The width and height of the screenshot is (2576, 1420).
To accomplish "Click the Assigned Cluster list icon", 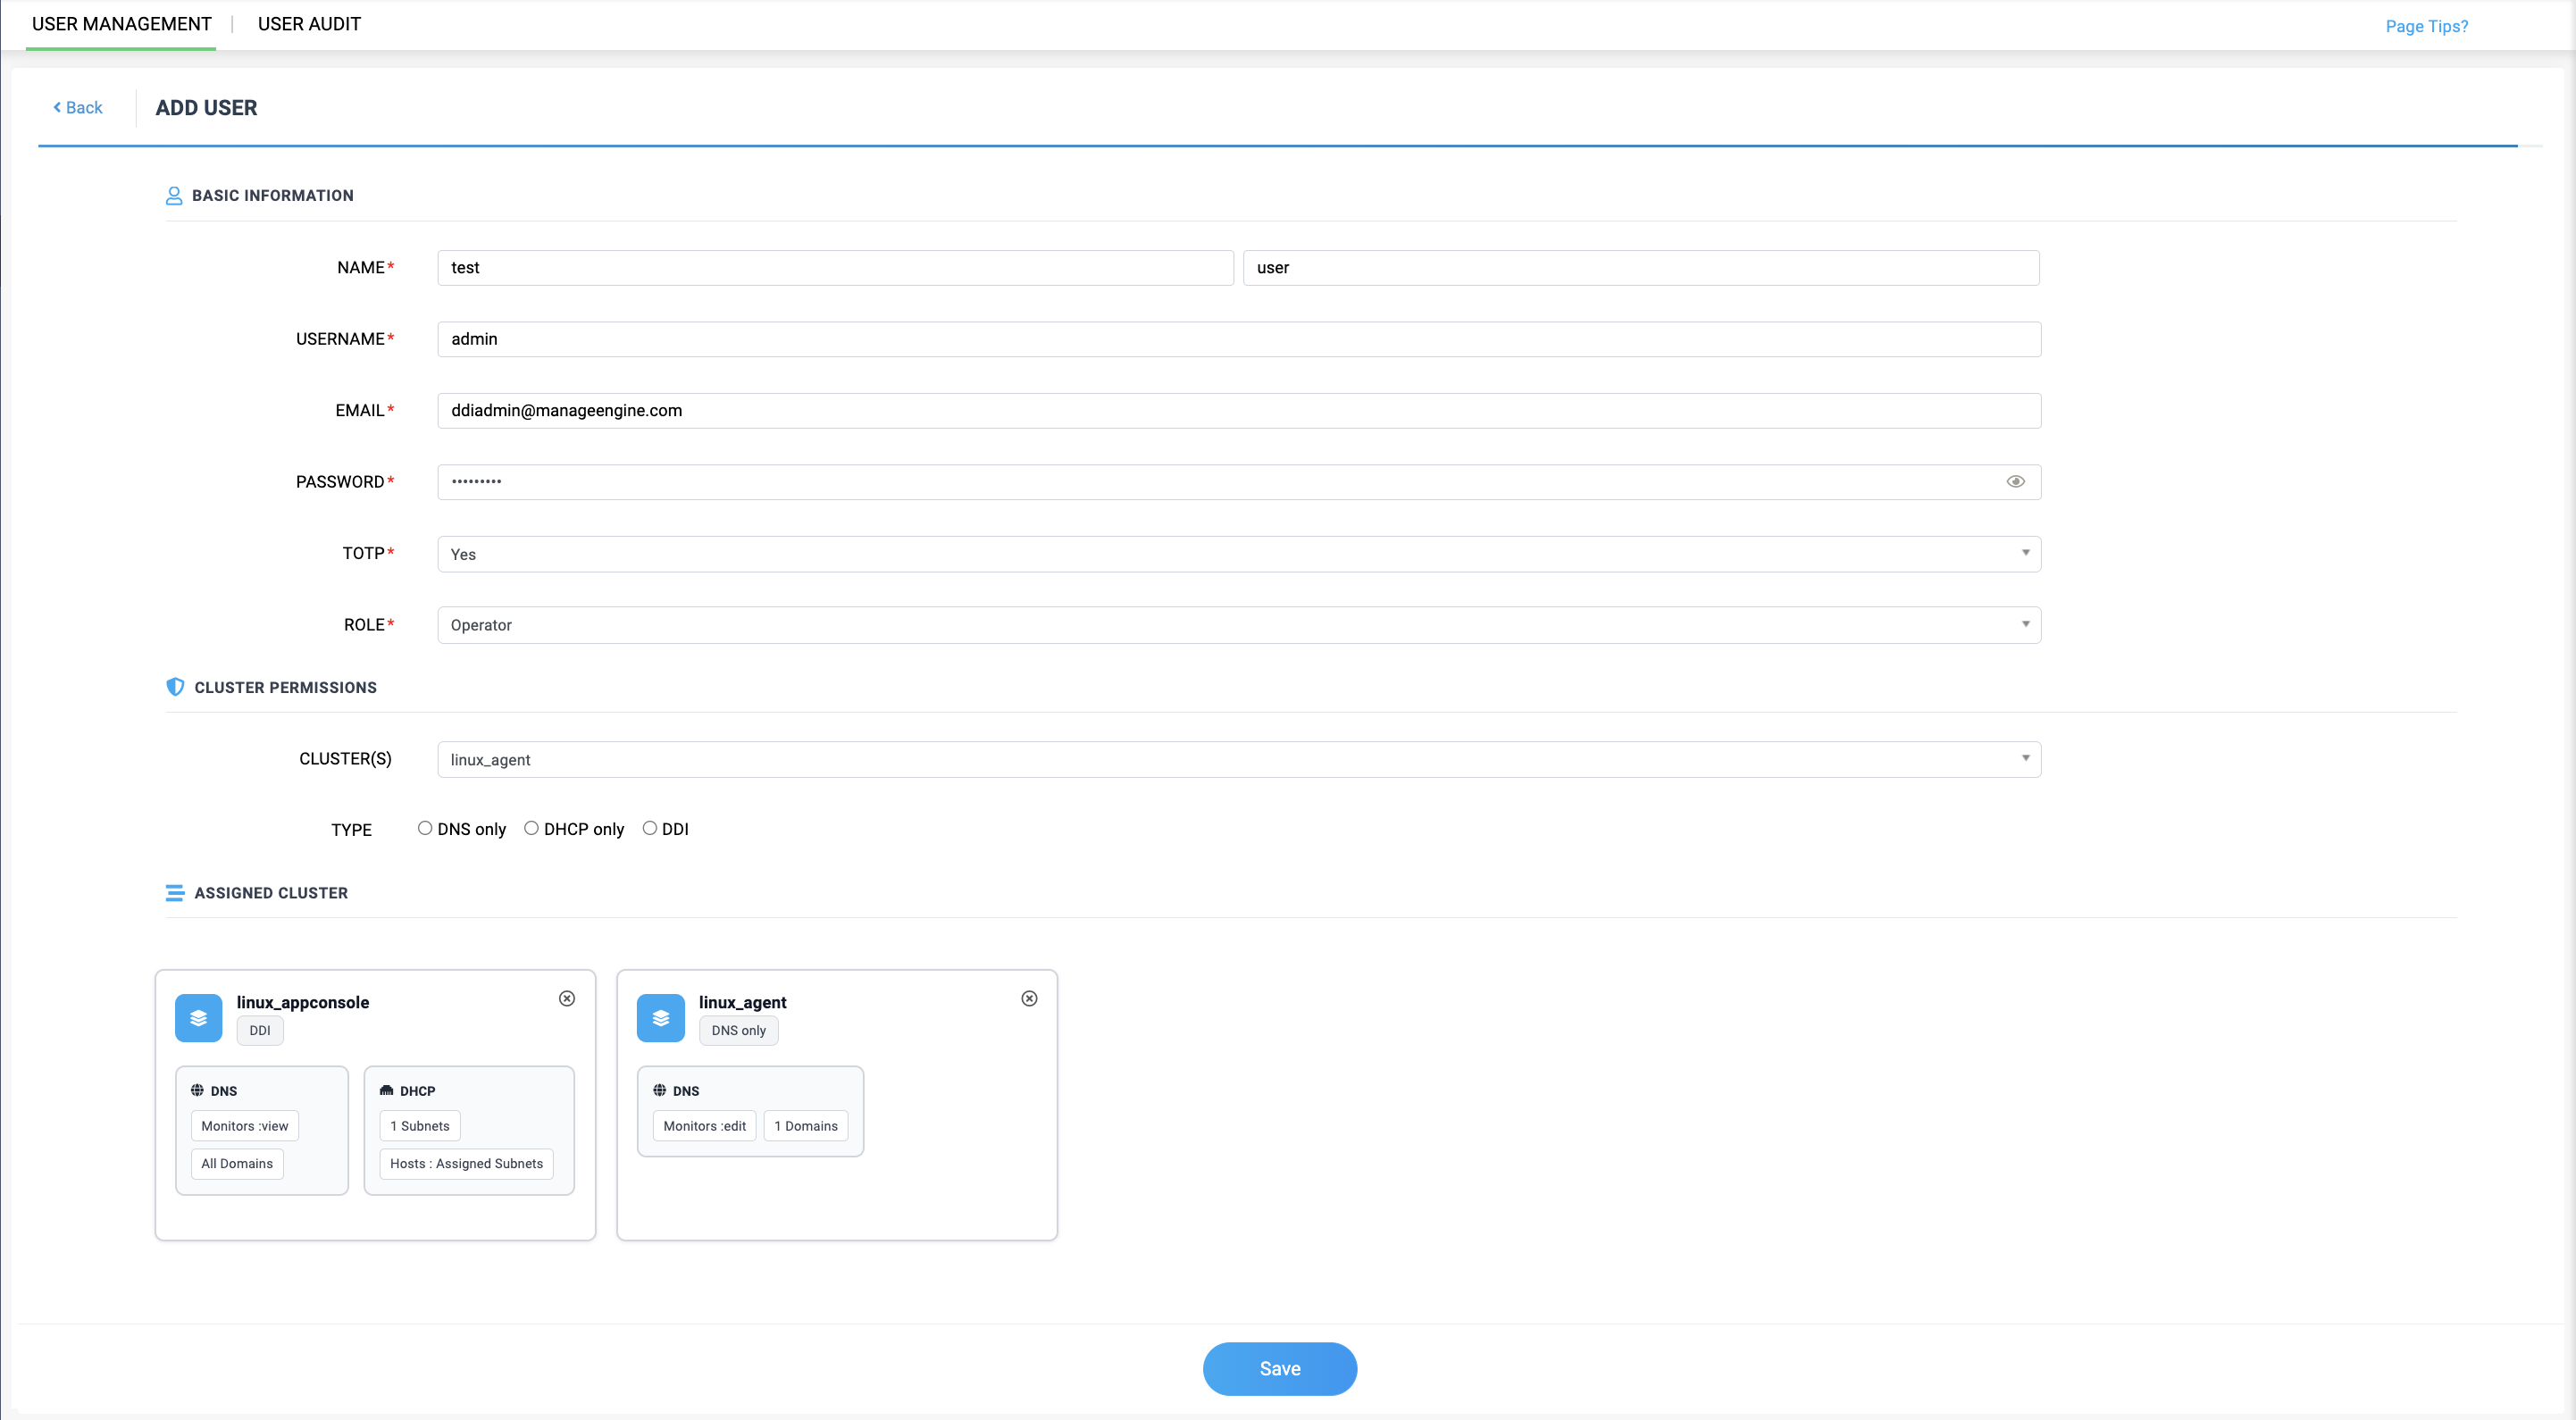I will 175,893.
